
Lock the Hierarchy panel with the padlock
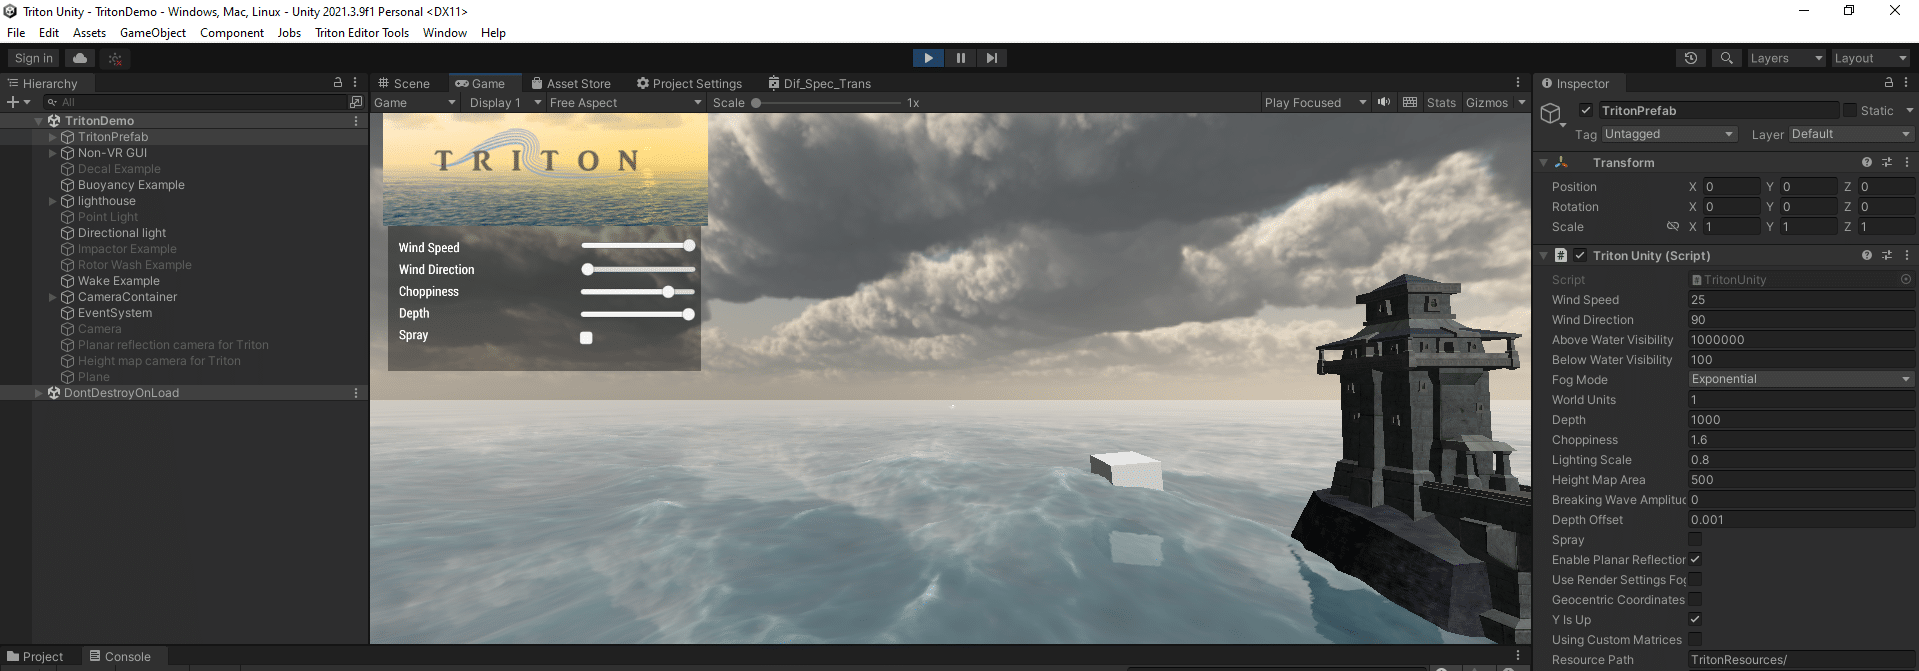point(338,83)
